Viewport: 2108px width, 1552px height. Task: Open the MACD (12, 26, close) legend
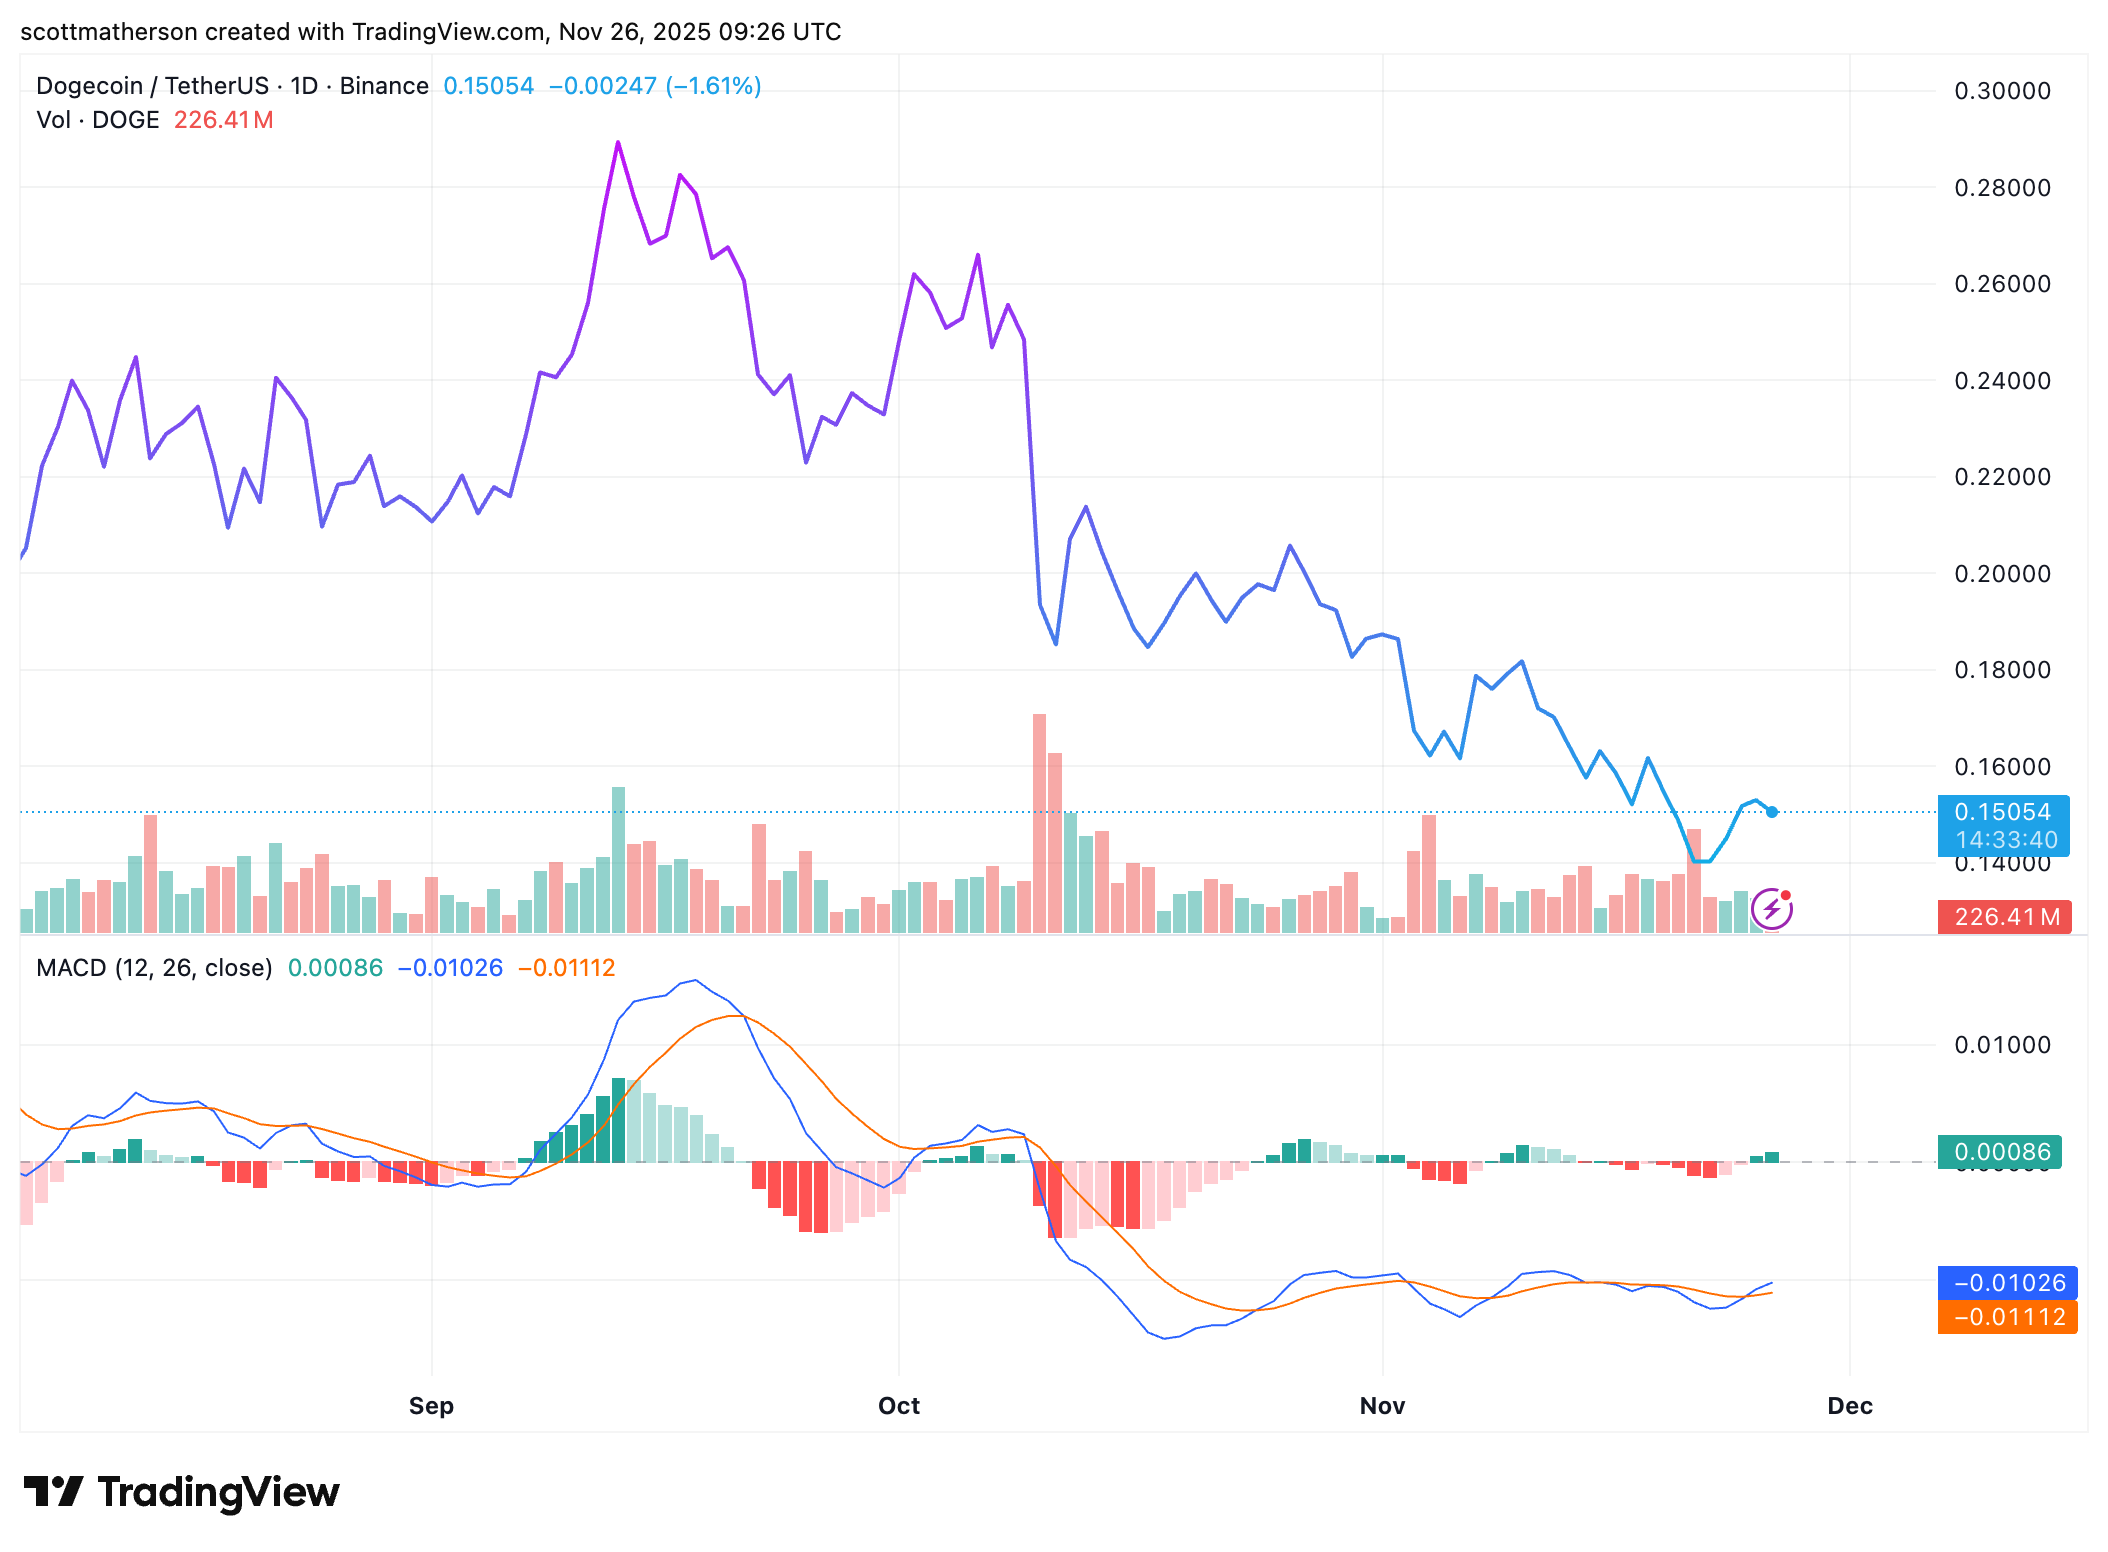(x=154, y=968)
